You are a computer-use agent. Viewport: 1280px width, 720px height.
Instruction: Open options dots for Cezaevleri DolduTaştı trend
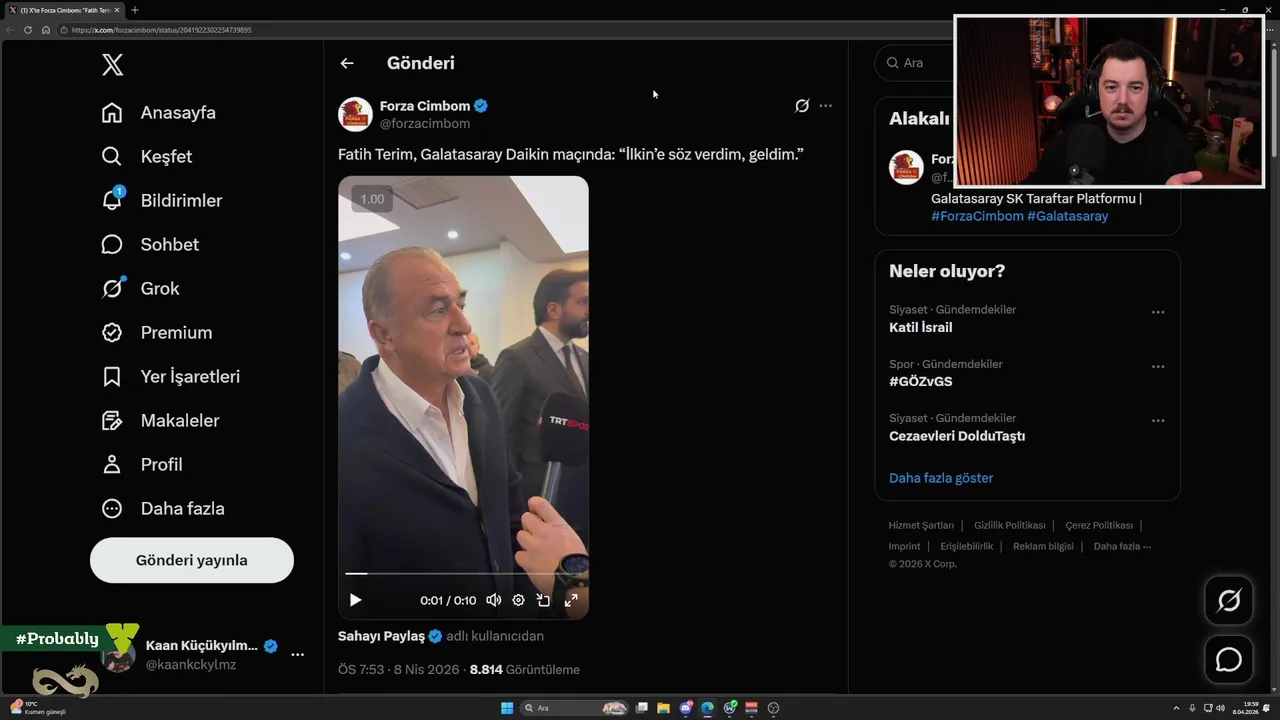coord(1158,420)
